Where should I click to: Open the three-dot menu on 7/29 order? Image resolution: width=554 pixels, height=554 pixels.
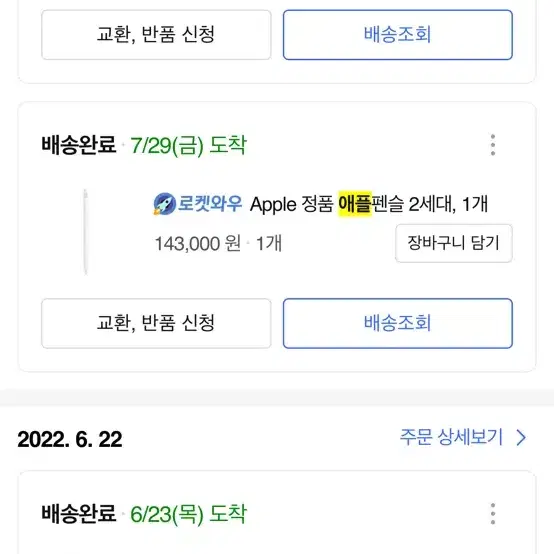tap(493, 145)
